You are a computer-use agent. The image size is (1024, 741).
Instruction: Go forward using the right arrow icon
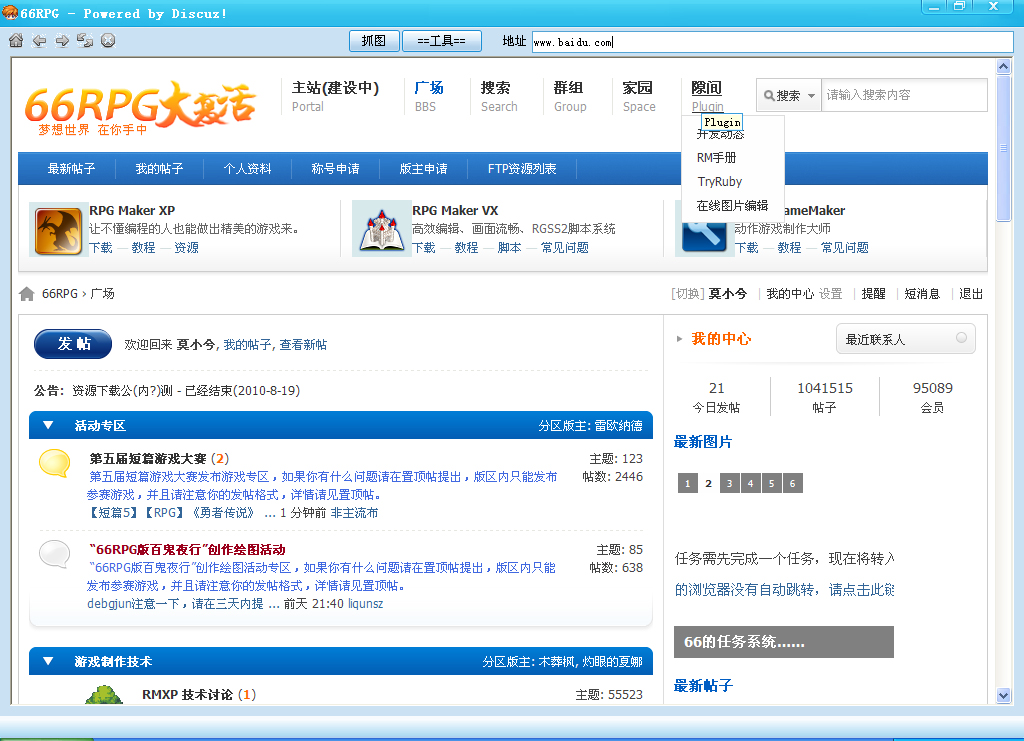pos(62,40)
